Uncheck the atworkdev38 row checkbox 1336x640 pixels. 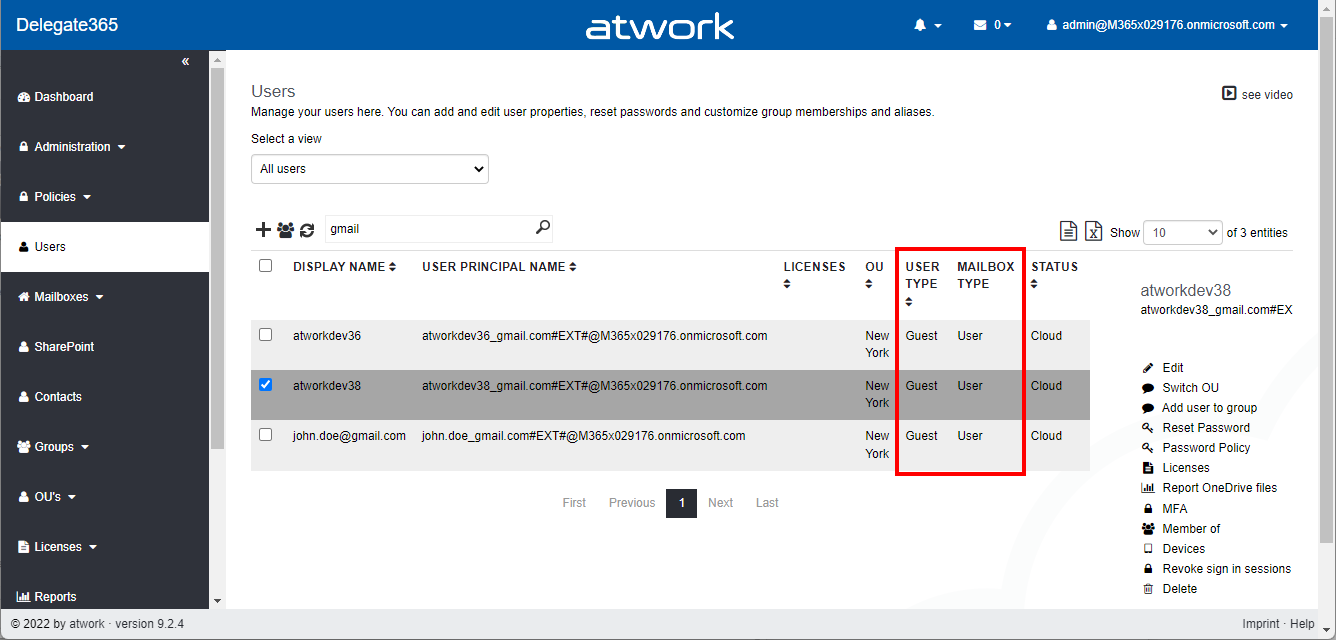[265, 385]
